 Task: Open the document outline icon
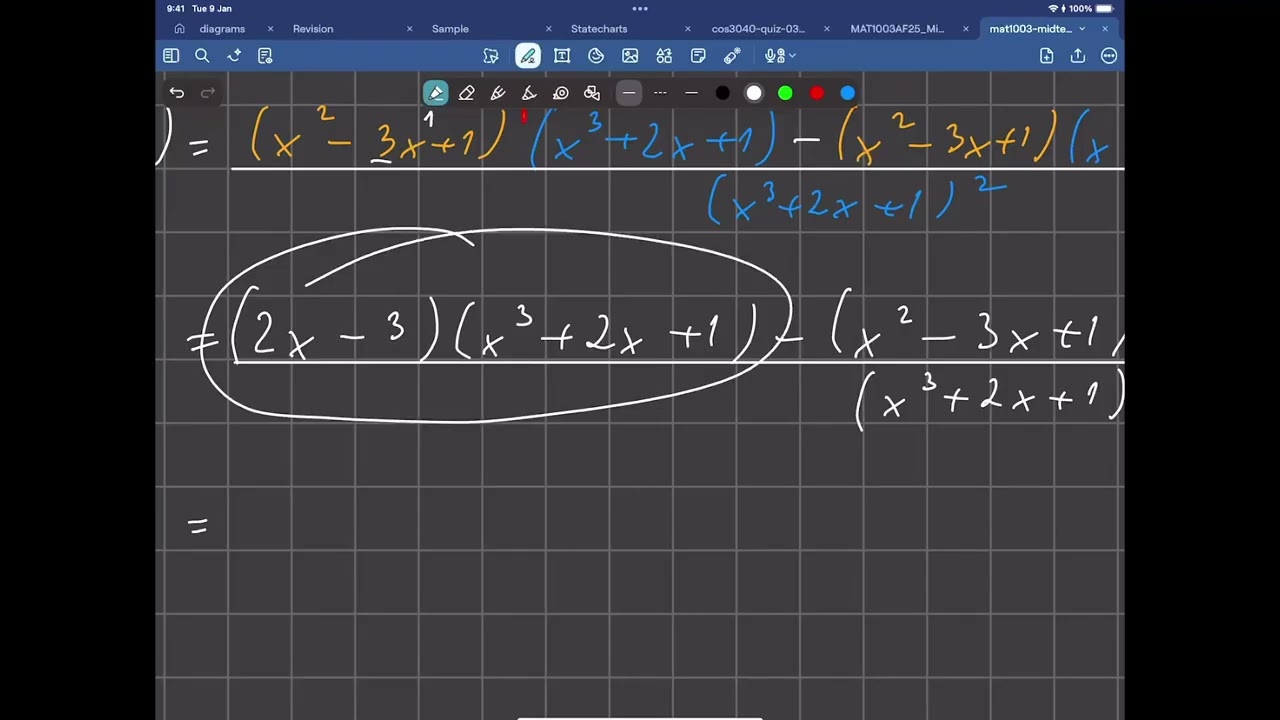[265, 56]
